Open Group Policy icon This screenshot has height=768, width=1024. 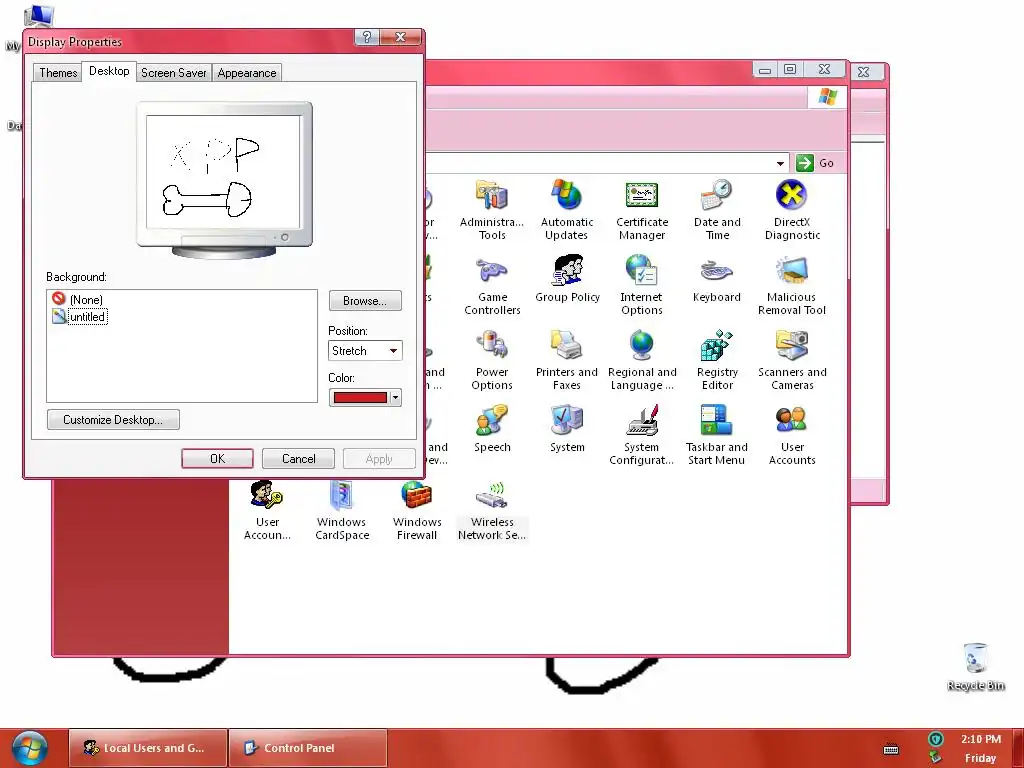pos(567,279)
